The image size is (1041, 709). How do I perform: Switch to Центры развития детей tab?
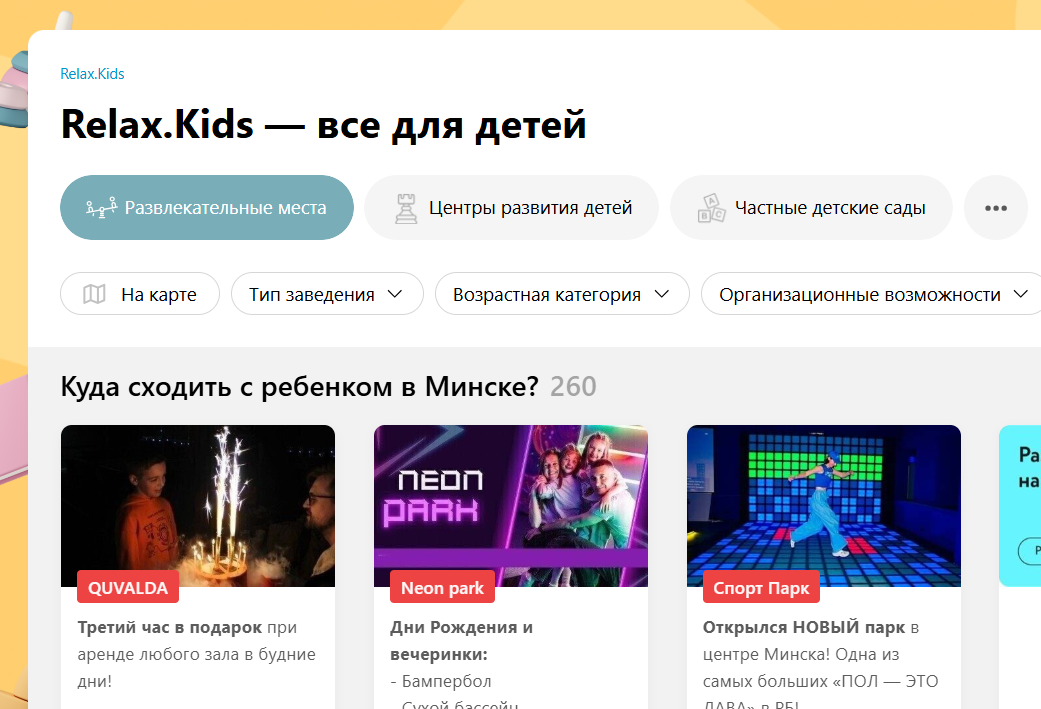pyautogui.click(x=511, y=208)
